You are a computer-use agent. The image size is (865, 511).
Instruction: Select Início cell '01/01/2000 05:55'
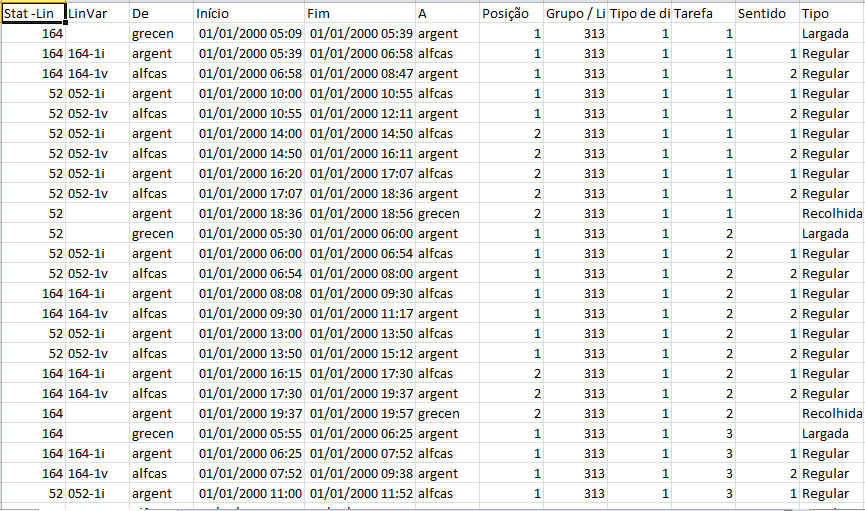(249, 433)
